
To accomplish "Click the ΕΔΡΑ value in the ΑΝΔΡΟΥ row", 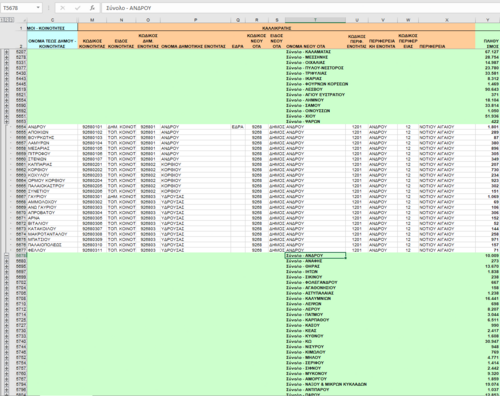I will (x=238, y=127).
